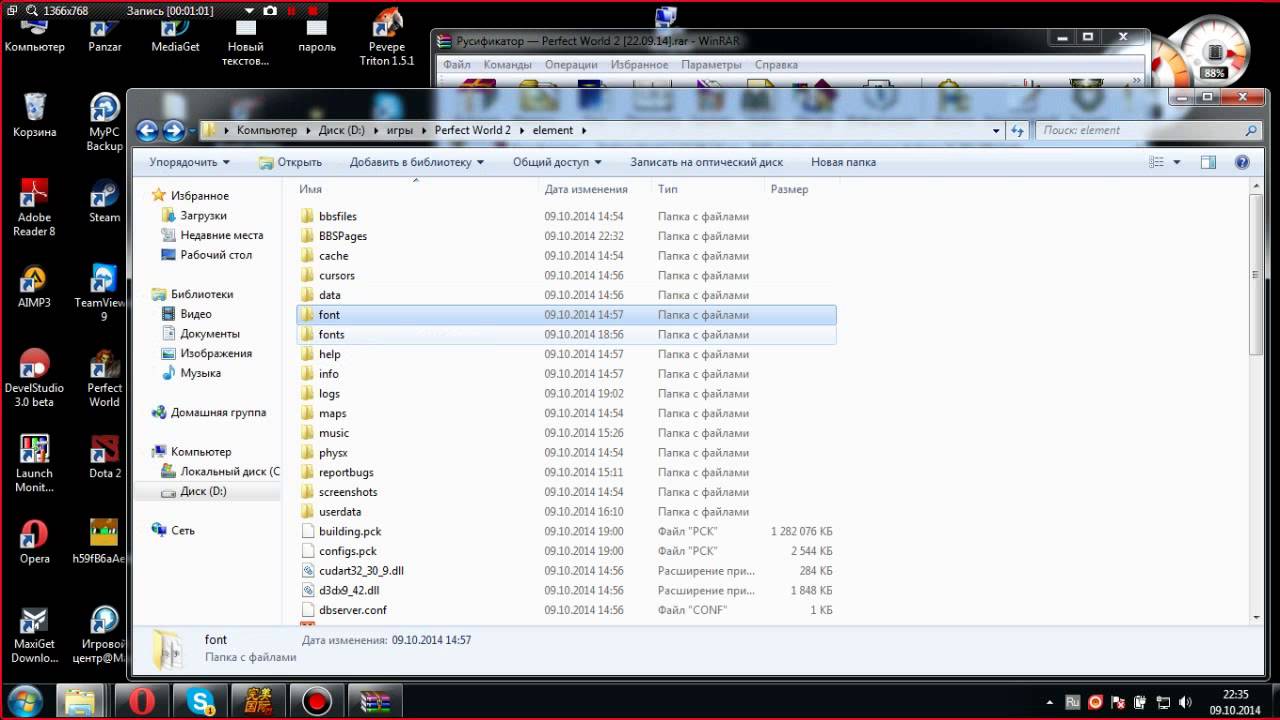Click the Perfect World 2 breadcrumb segment
Image resolution: width=1280 pixels, height=720 pixels.
point(472,130)
